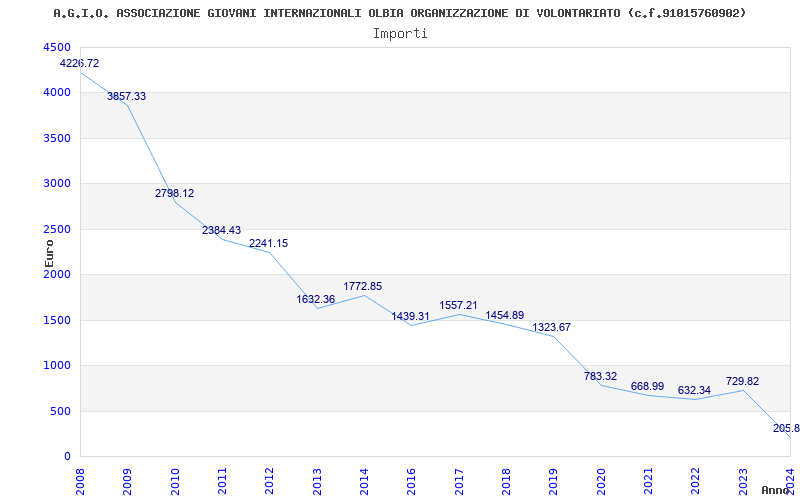
Task: Click the 2022 x-axis year label
Action: point(695,482)
